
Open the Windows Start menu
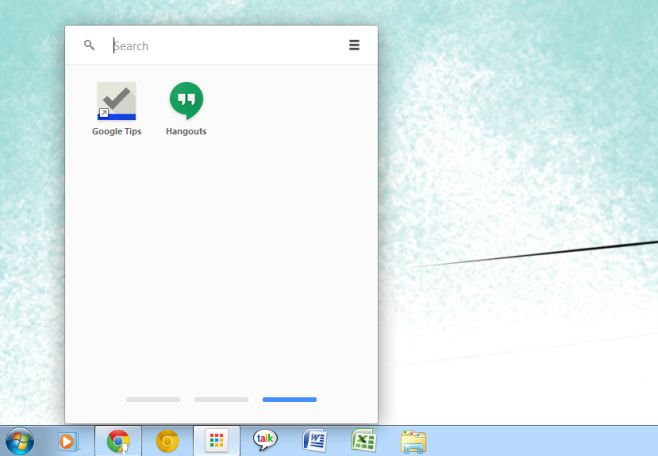coord(19,441)
